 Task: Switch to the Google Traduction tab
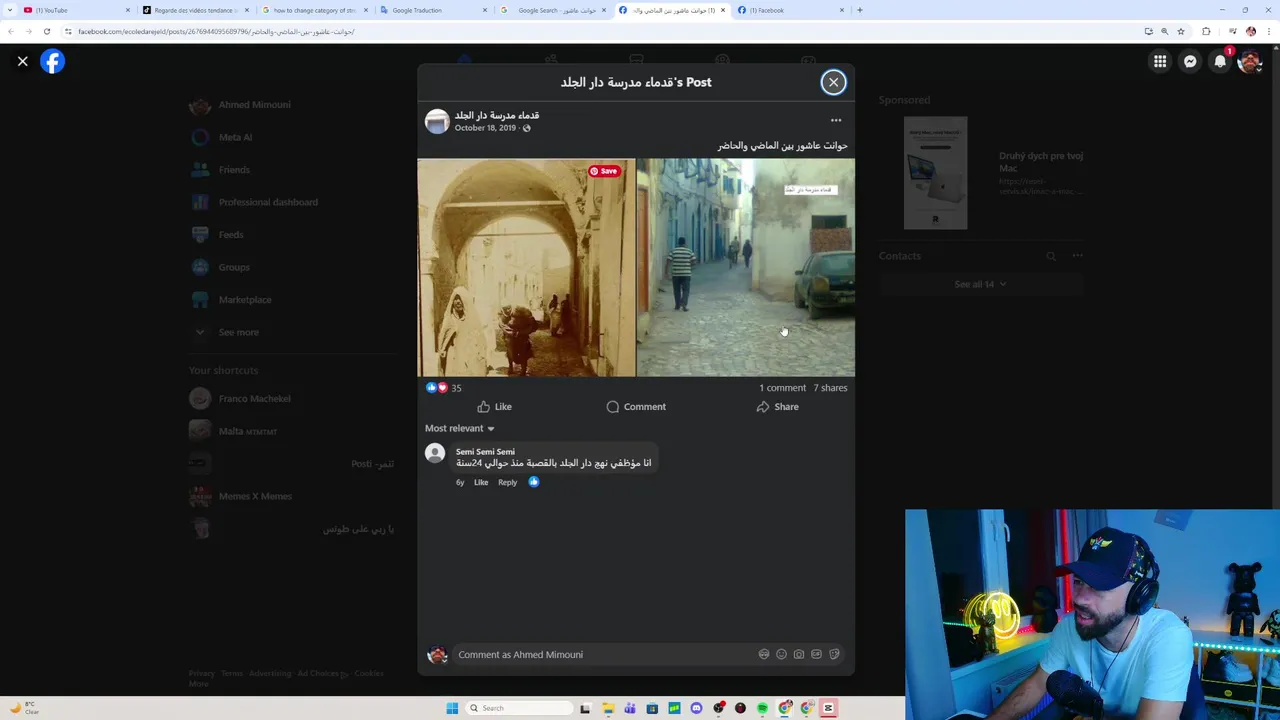(x=432, y=10)
